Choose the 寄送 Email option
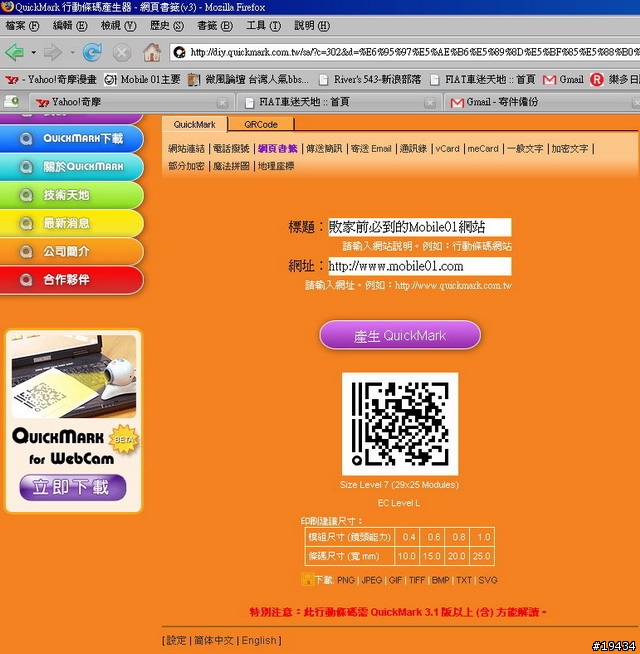 coord(371,148)
